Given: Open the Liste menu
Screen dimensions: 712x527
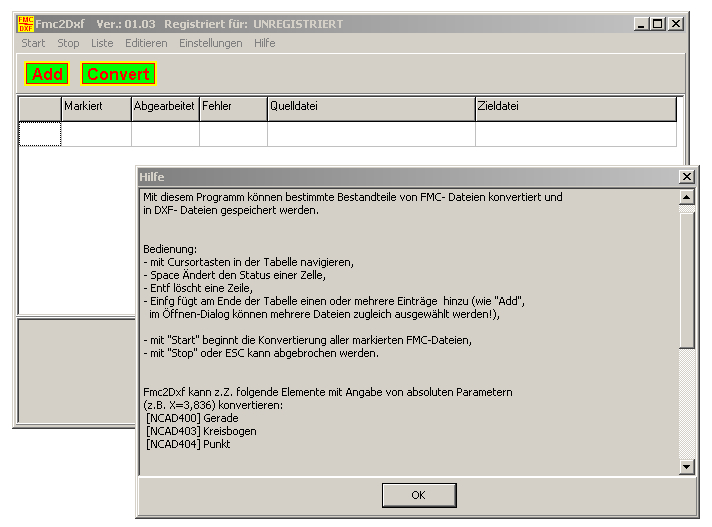Looking at the screenshot, I should click(102, 43).
